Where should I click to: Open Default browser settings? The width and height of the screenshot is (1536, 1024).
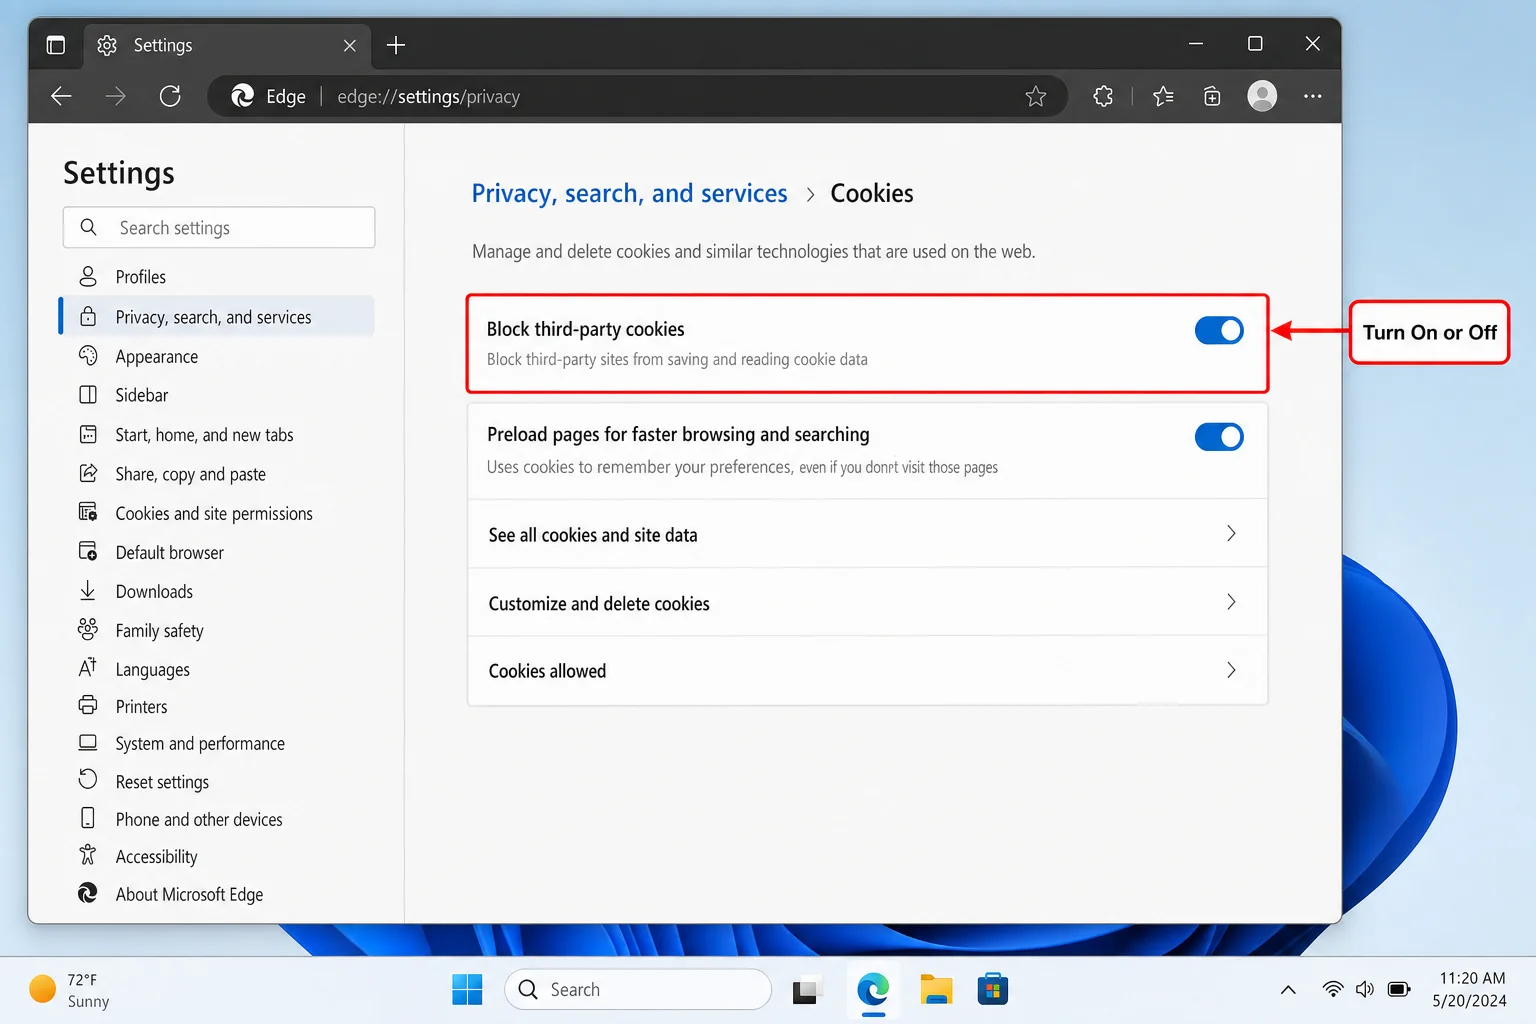pyautogui.click(x=216, y=552)
